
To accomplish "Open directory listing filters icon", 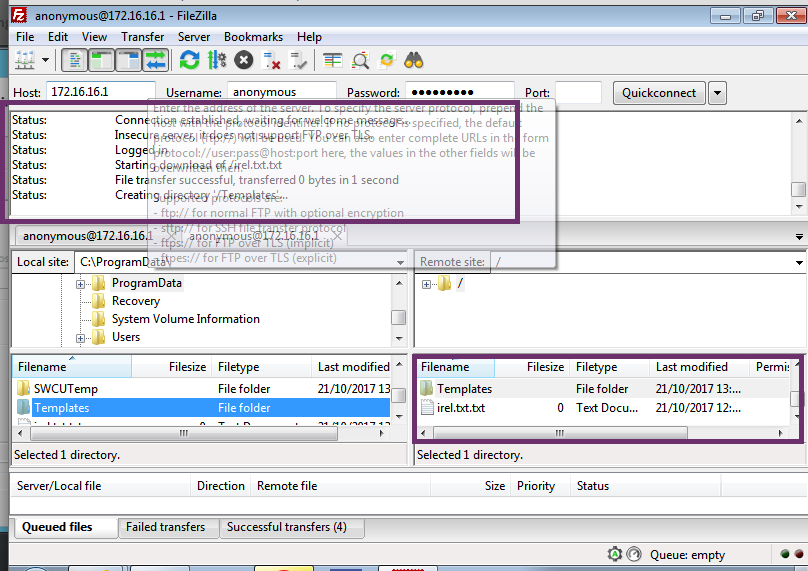I will 332,60.
